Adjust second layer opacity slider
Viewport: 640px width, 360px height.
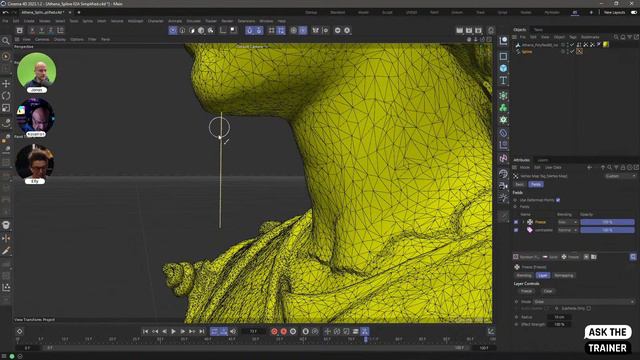[607, 230]
